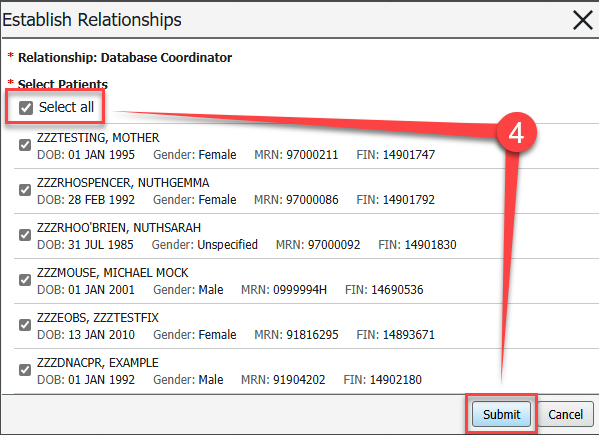
Task: Toggle the Select all checkbox
Action: (x=26, y=108)
